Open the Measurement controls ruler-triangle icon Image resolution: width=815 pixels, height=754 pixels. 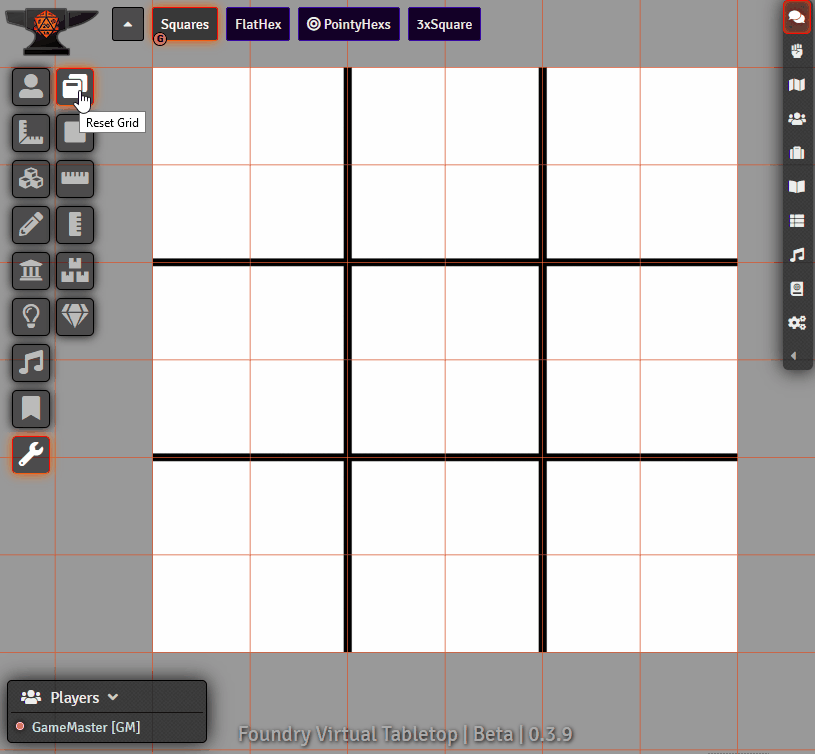pyautogui.click(x=31, y=133)
